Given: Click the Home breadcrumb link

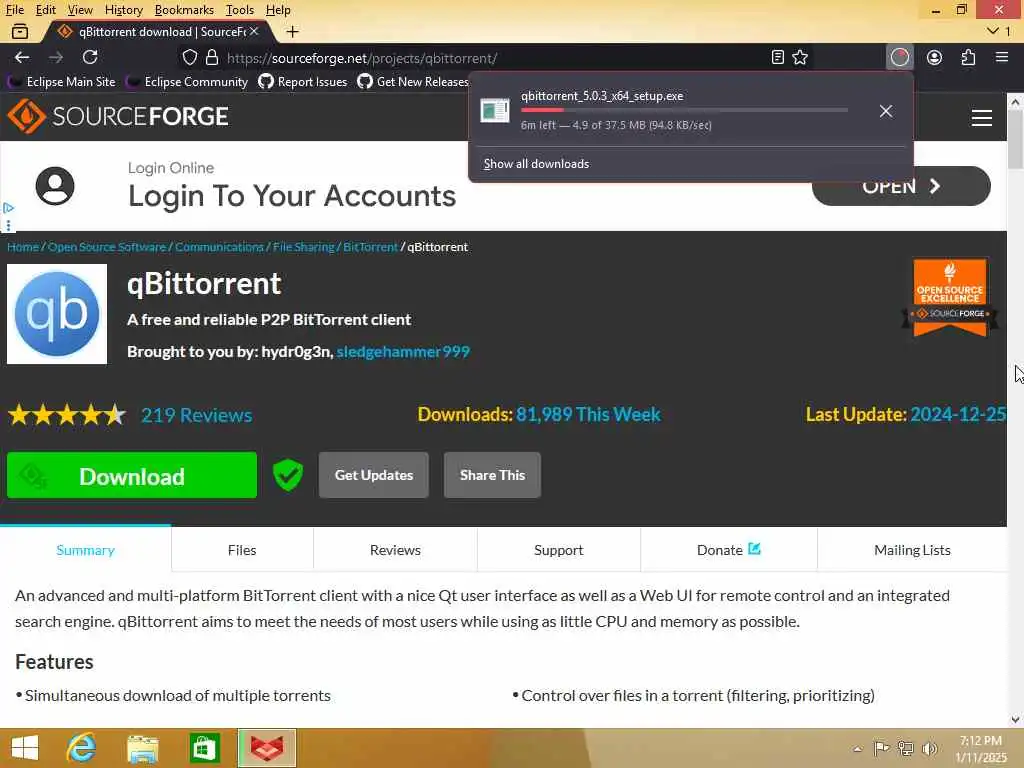Looking at the screenshot, I should (23, 247).
